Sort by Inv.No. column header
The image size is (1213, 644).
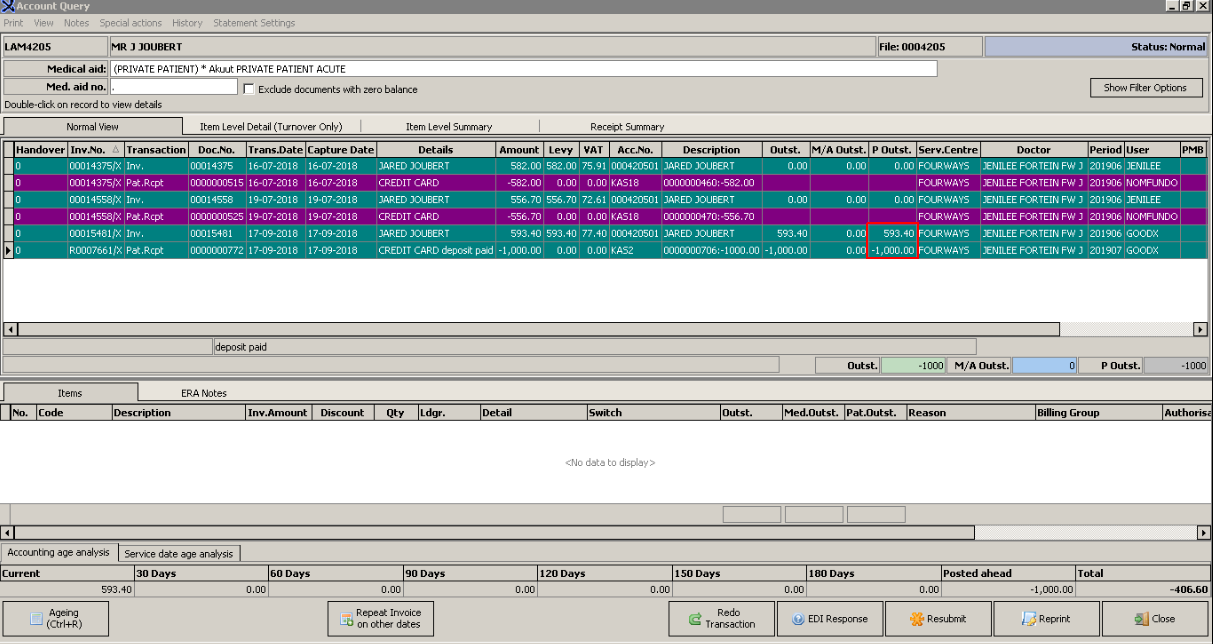click(x=87, y=150)
